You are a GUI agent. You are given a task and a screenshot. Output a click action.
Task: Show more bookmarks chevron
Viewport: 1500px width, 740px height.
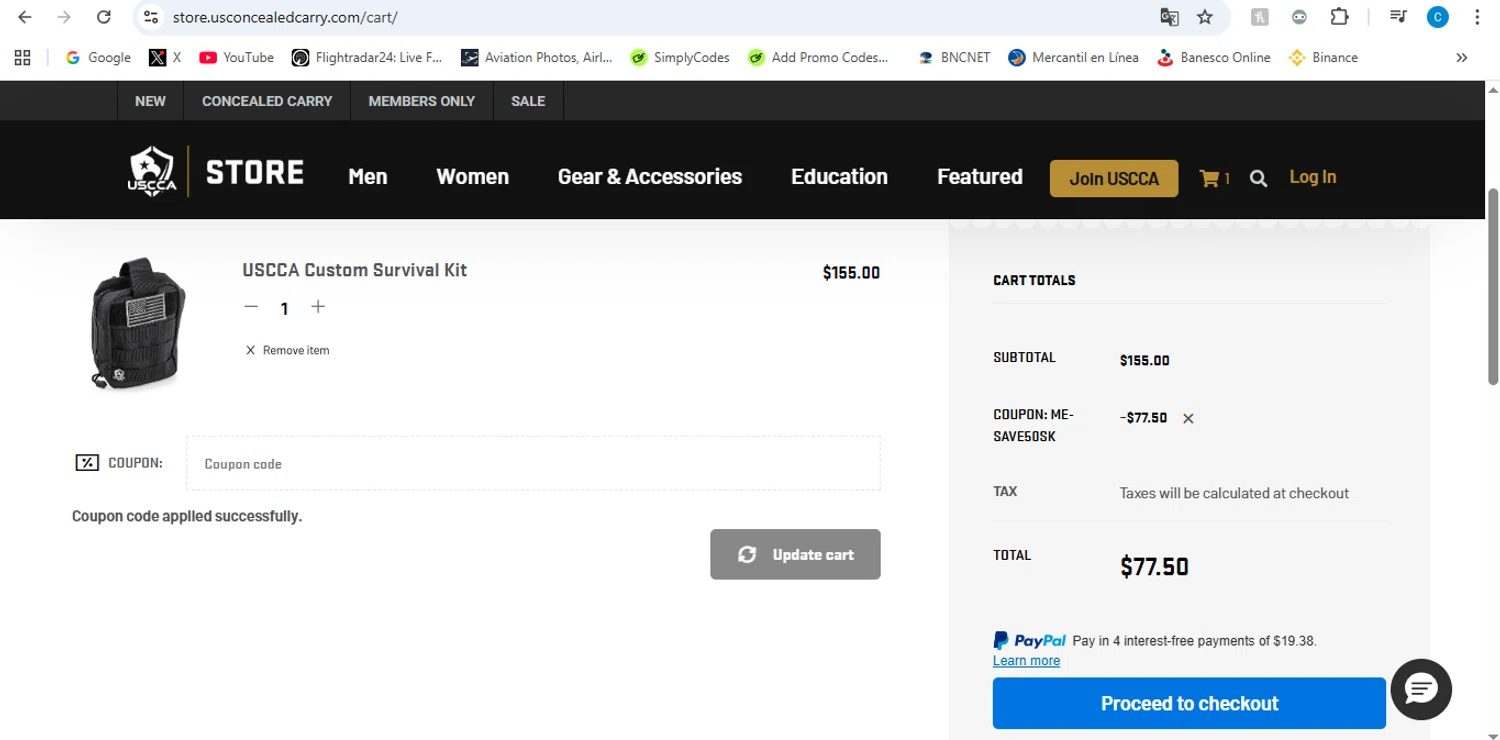(1462, 57)
